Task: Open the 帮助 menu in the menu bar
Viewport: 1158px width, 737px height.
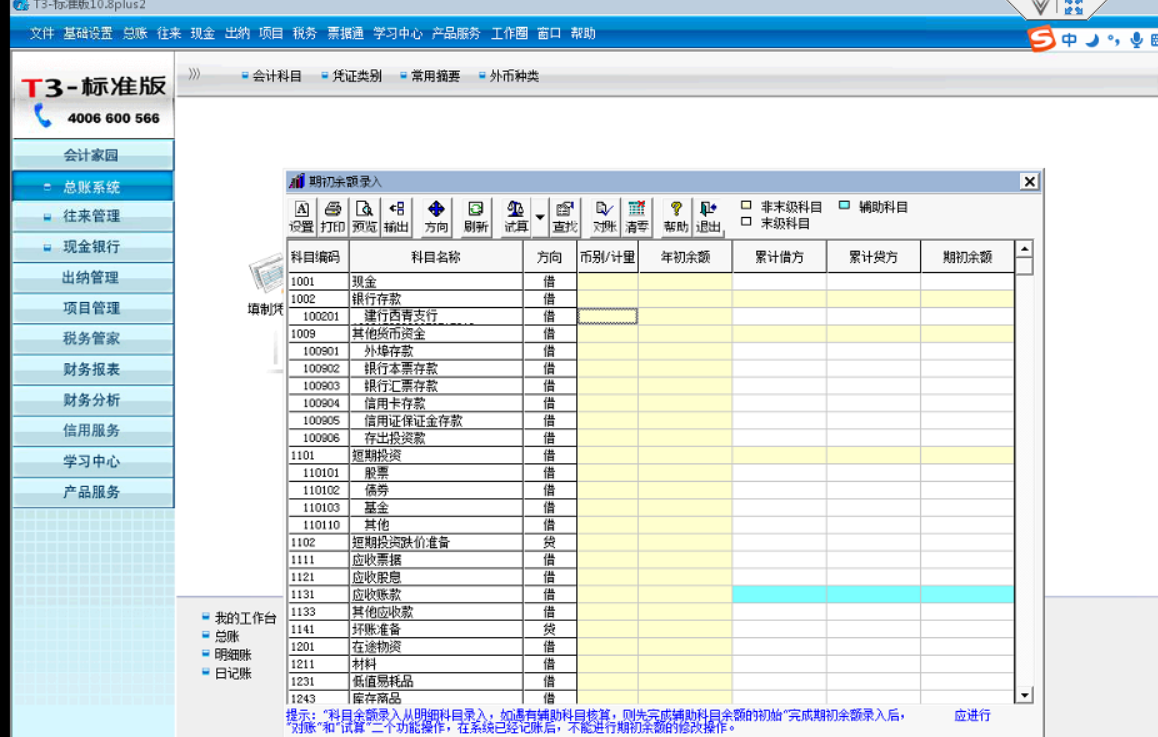Action: 583,33
